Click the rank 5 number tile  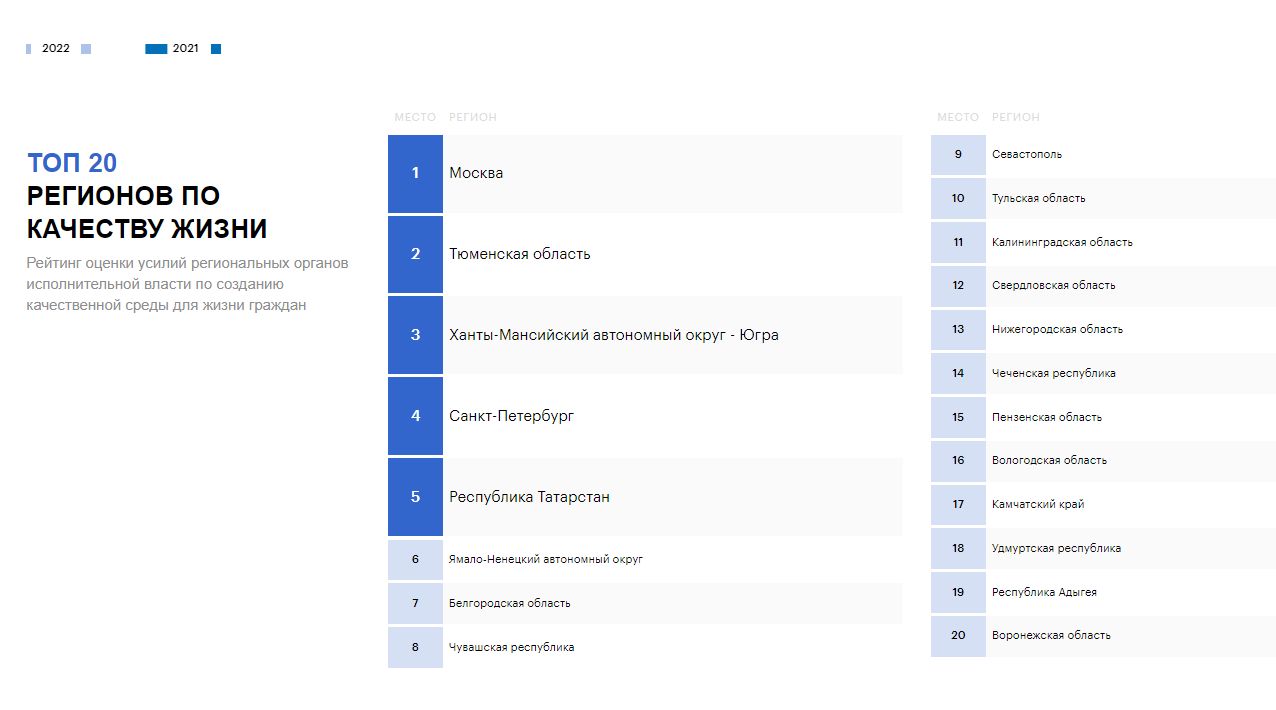415,497
